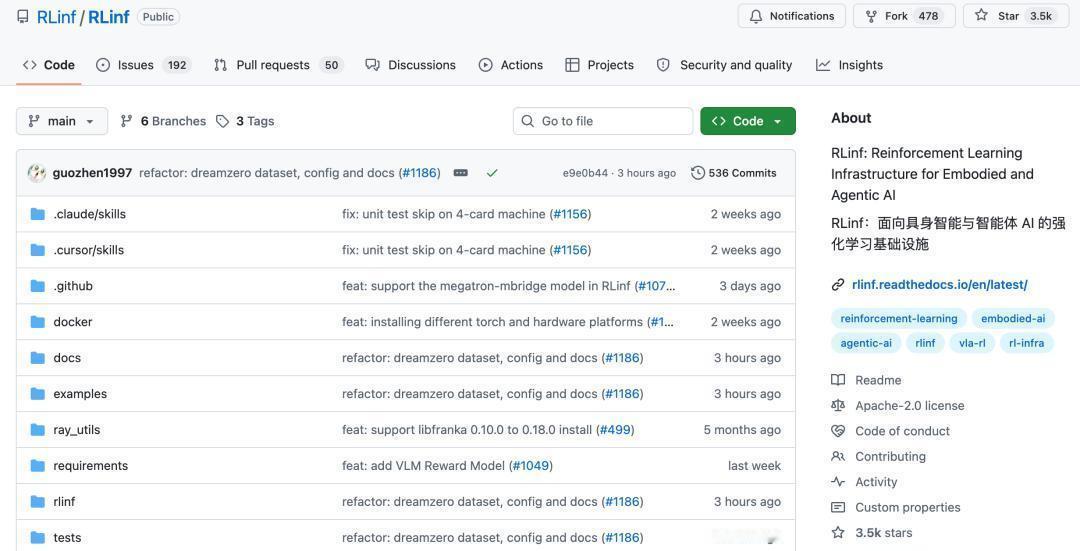Switch to the Code tab
Viewport: 1080px width, 551px height.
[x=49, y=65]
